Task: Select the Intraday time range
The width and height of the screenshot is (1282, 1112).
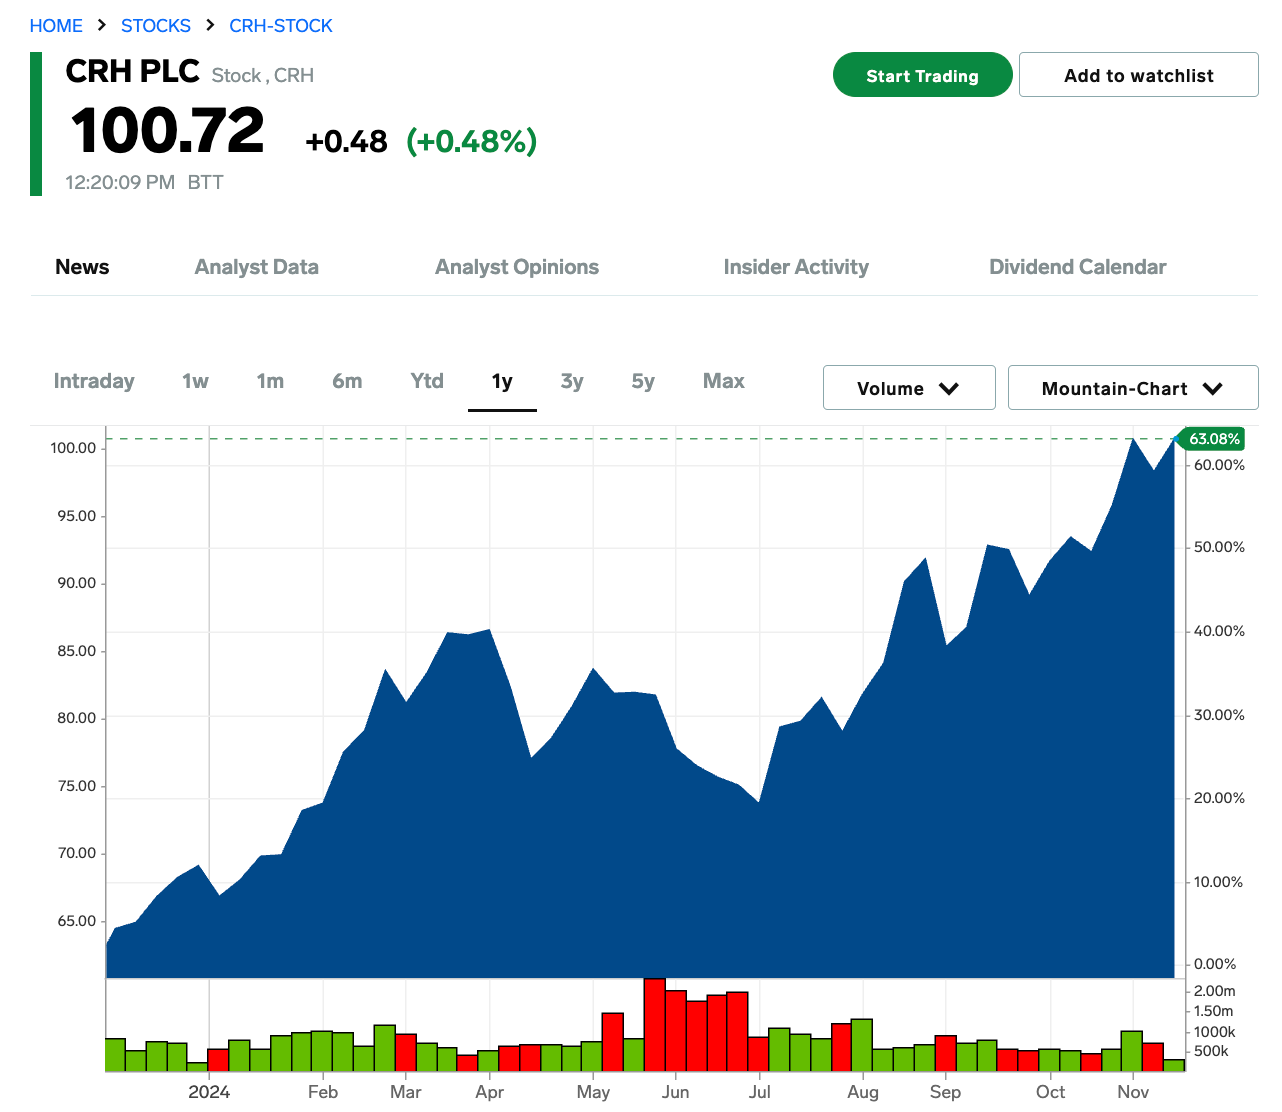Action: (94, 381)
